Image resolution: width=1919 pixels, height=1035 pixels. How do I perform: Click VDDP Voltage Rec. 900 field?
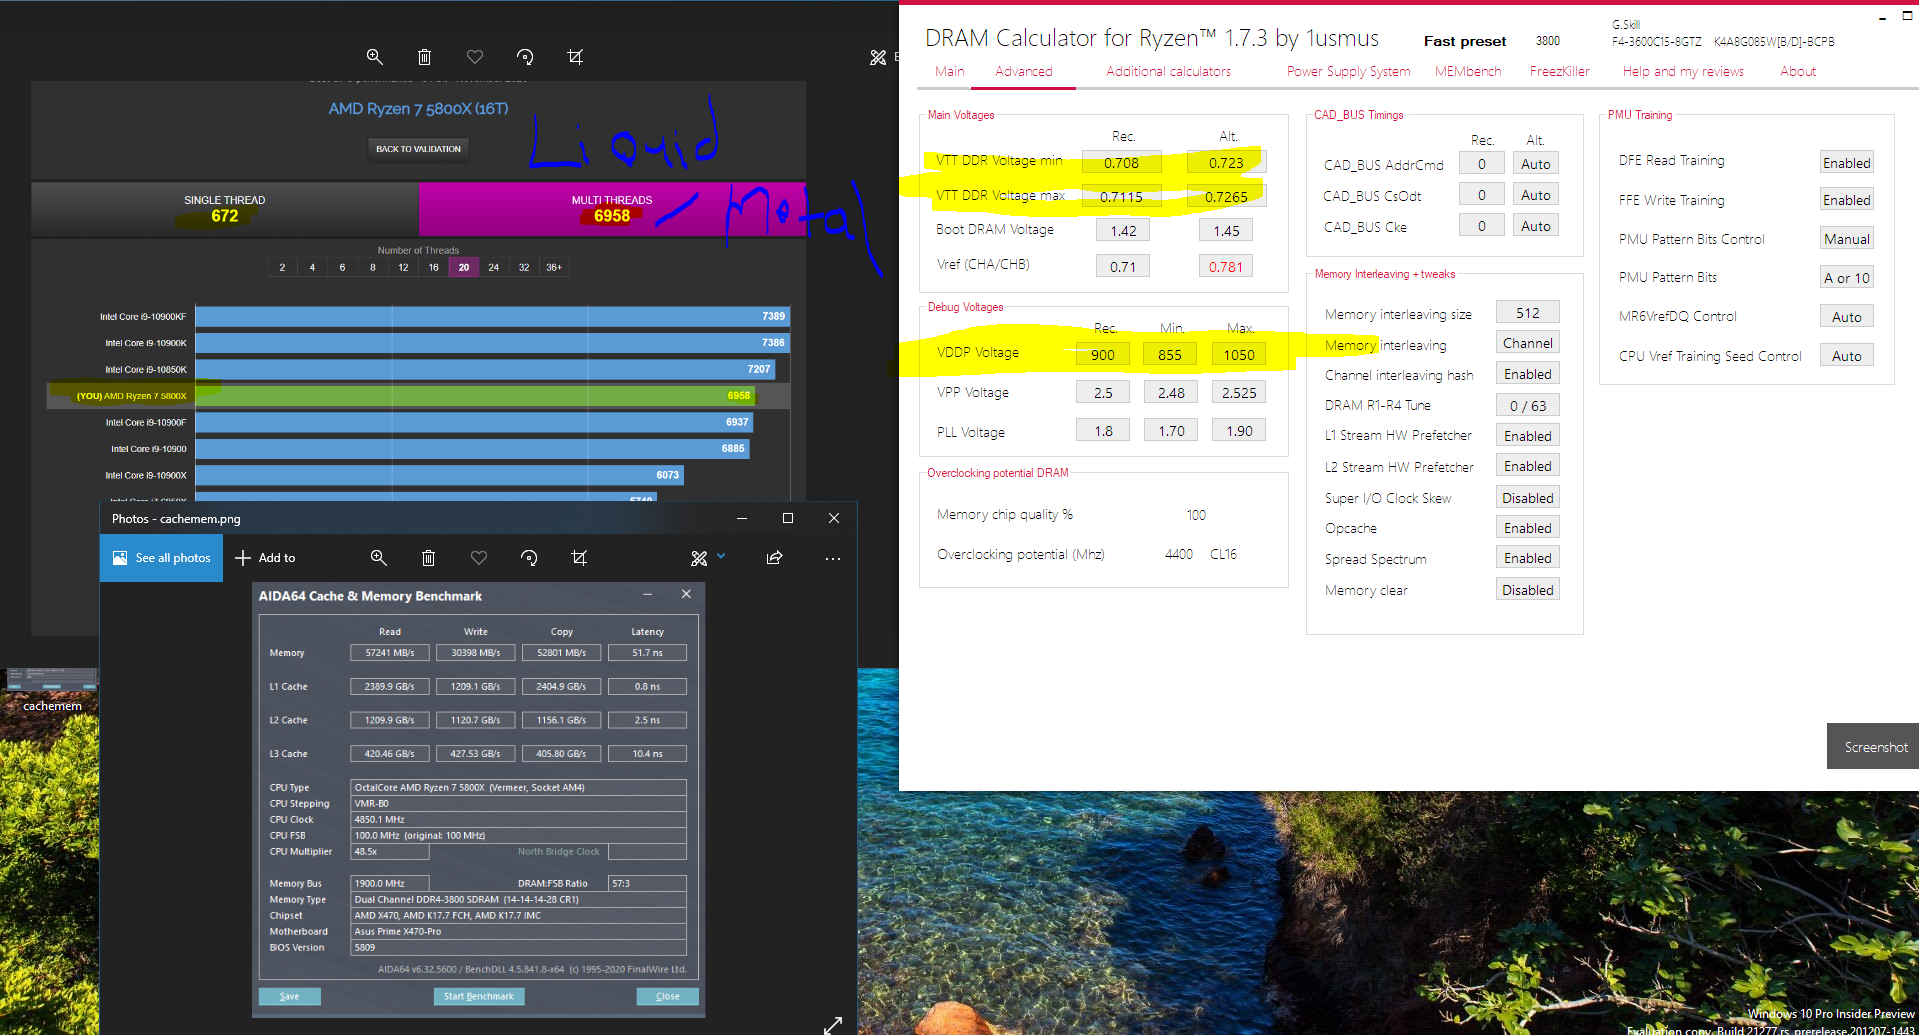coord(1102,354)
